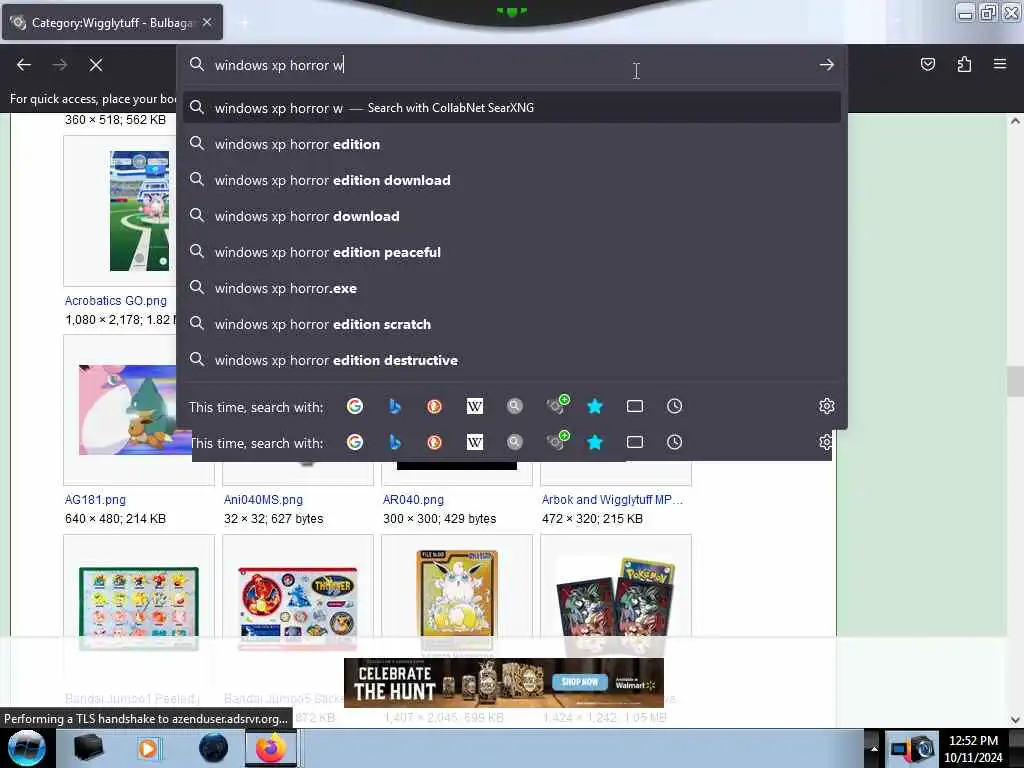Open the AG181.png file link
The height and width of the screenshot is (768, 1024).
(x=95, y=500)
